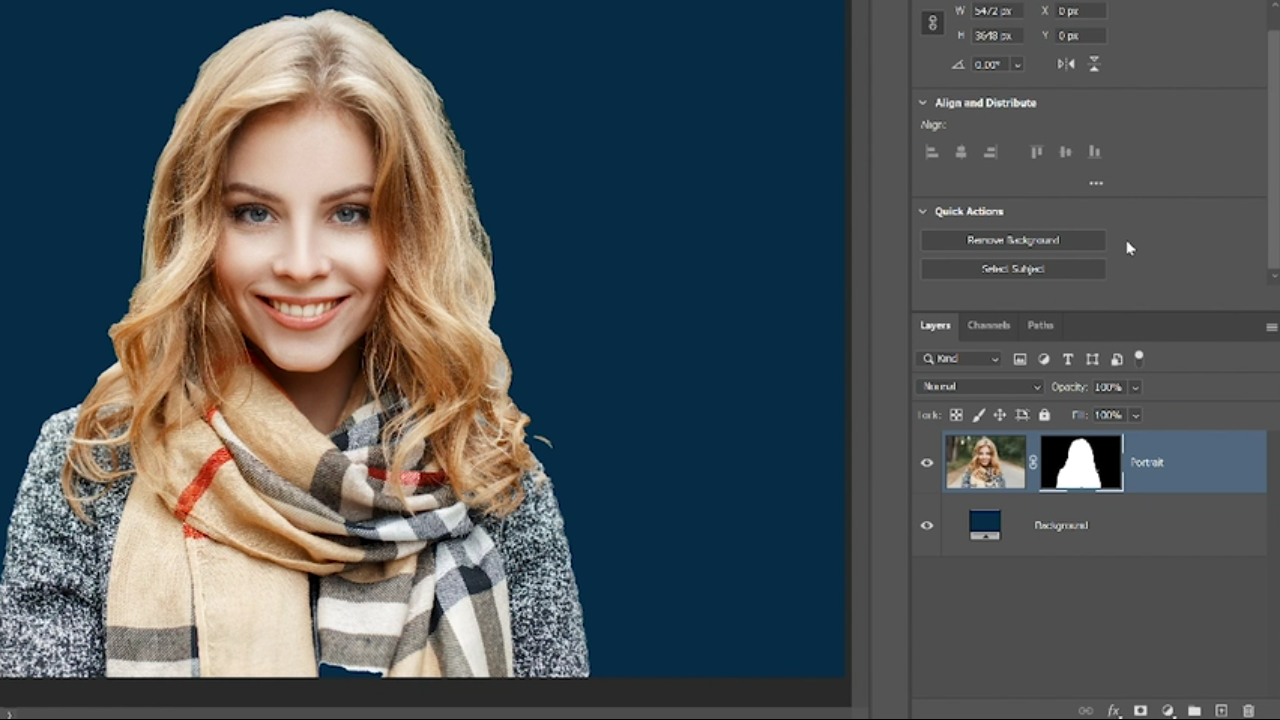1280x720 pixels.
Task: Collapse the Align and Distribute section
Action: [923, 103]
